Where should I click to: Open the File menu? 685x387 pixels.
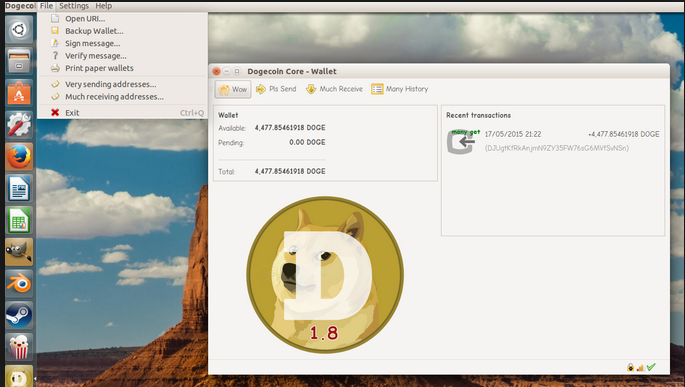coord(46,6)
